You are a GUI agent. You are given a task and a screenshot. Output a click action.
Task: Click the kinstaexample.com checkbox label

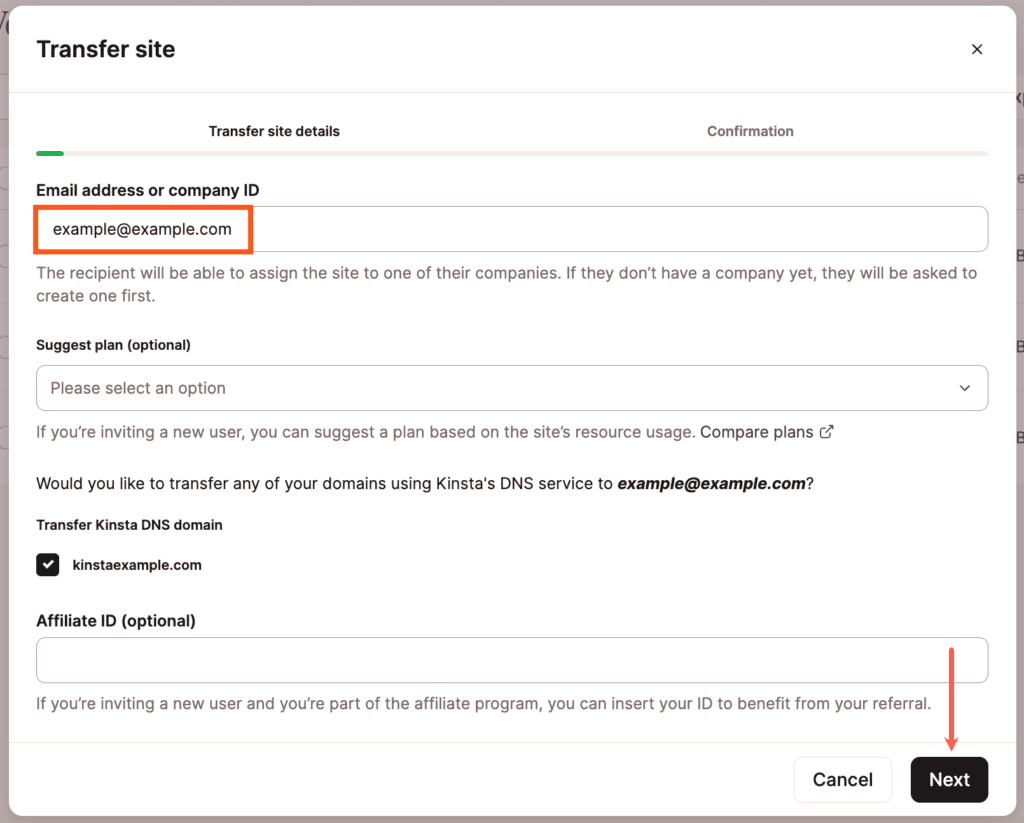(x=137, y=564)
